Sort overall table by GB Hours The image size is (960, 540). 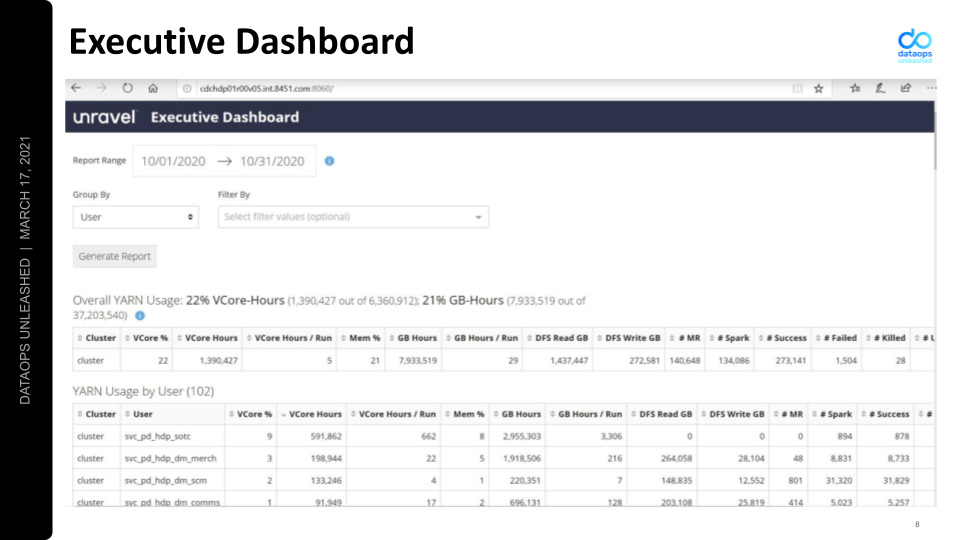[x=413, y=338]
